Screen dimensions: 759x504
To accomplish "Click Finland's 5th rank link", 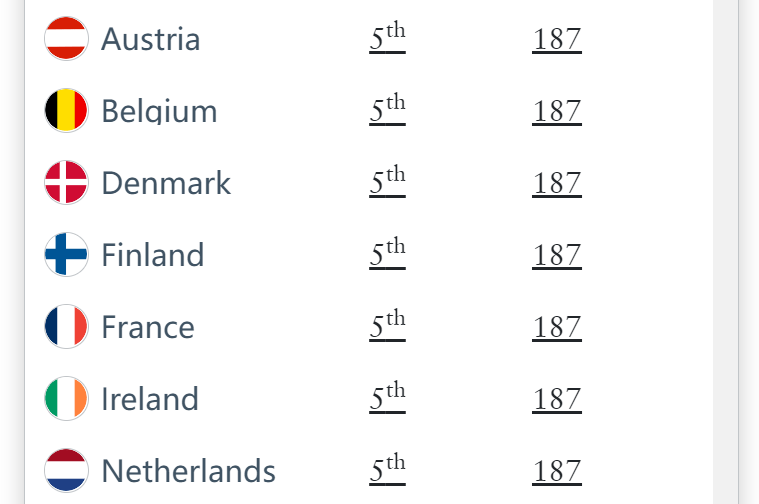I will tap(387, 255).
